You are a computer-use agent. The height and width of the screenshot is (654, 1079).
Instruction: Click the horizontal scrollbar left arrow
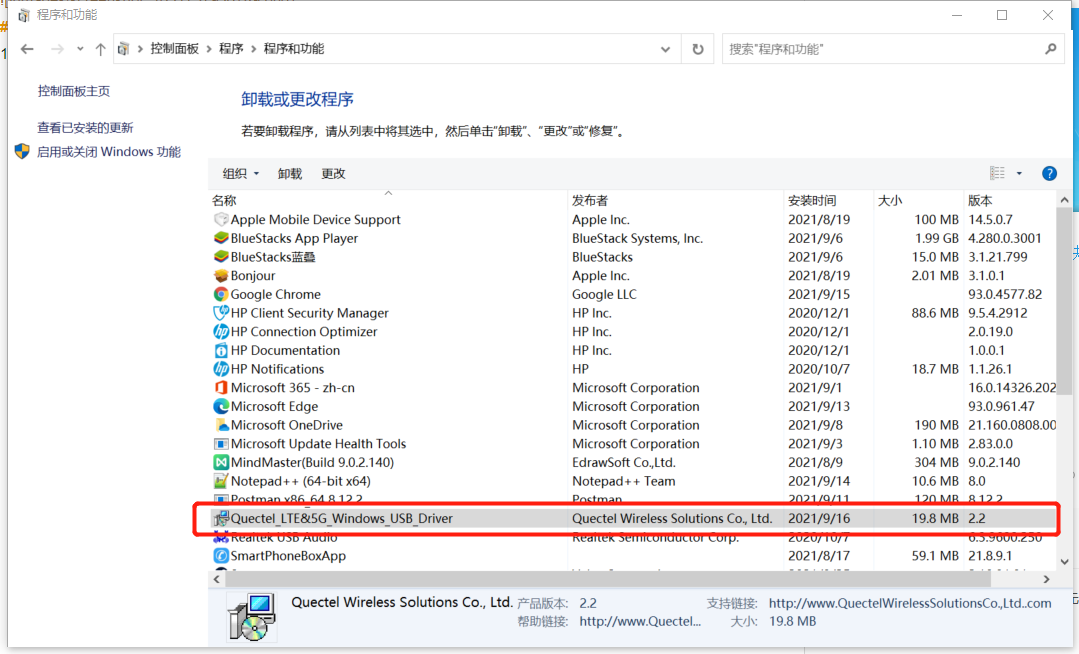(217, 579)
